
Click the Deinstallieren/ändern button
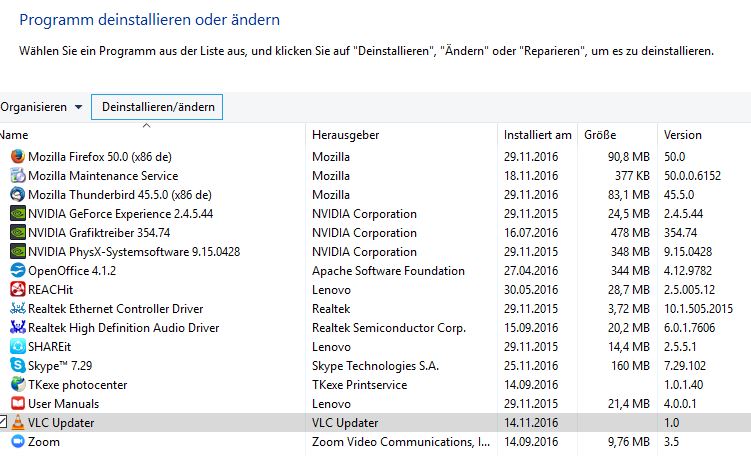click(x=157, y=107)
